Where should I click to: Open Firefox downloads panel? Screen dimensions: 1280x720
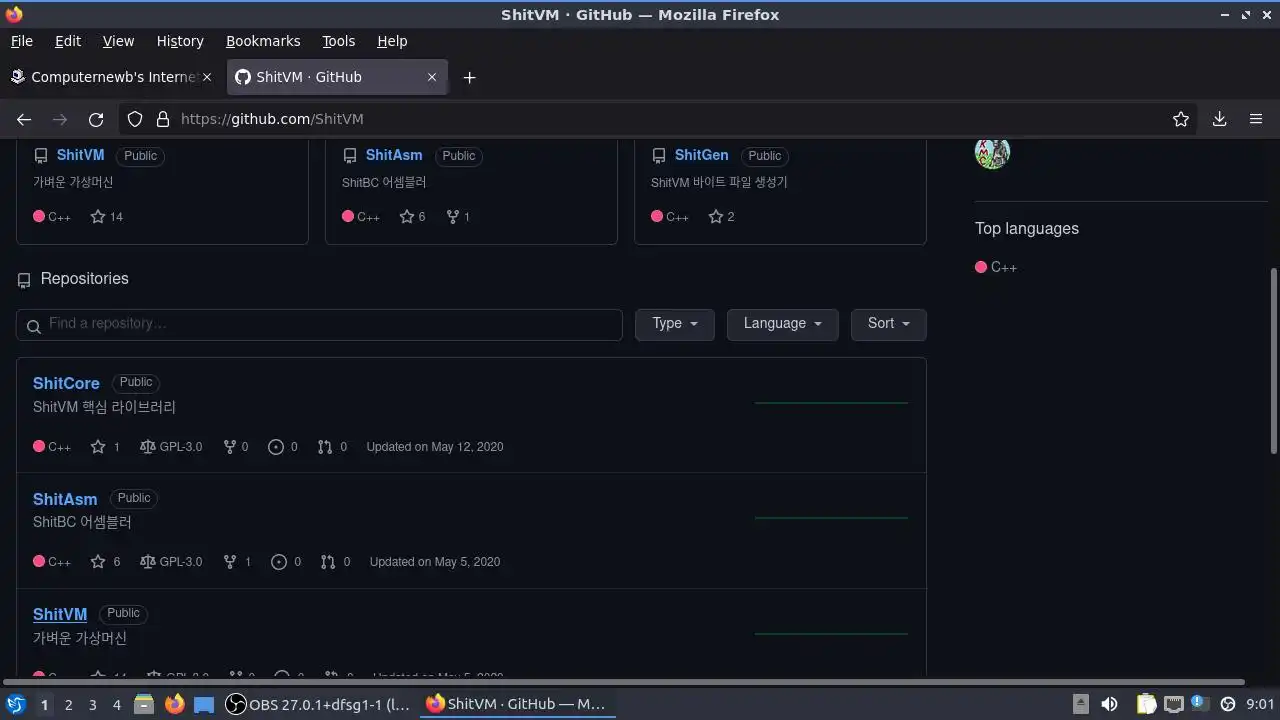(x=1219, y=119)
